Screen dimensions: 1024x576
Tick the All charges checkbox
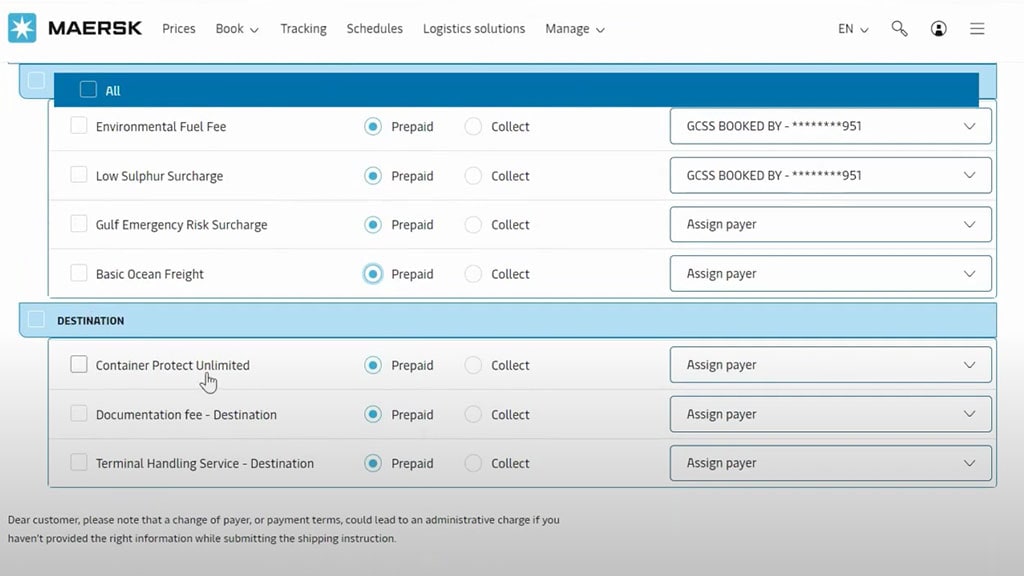coord(88,90)
